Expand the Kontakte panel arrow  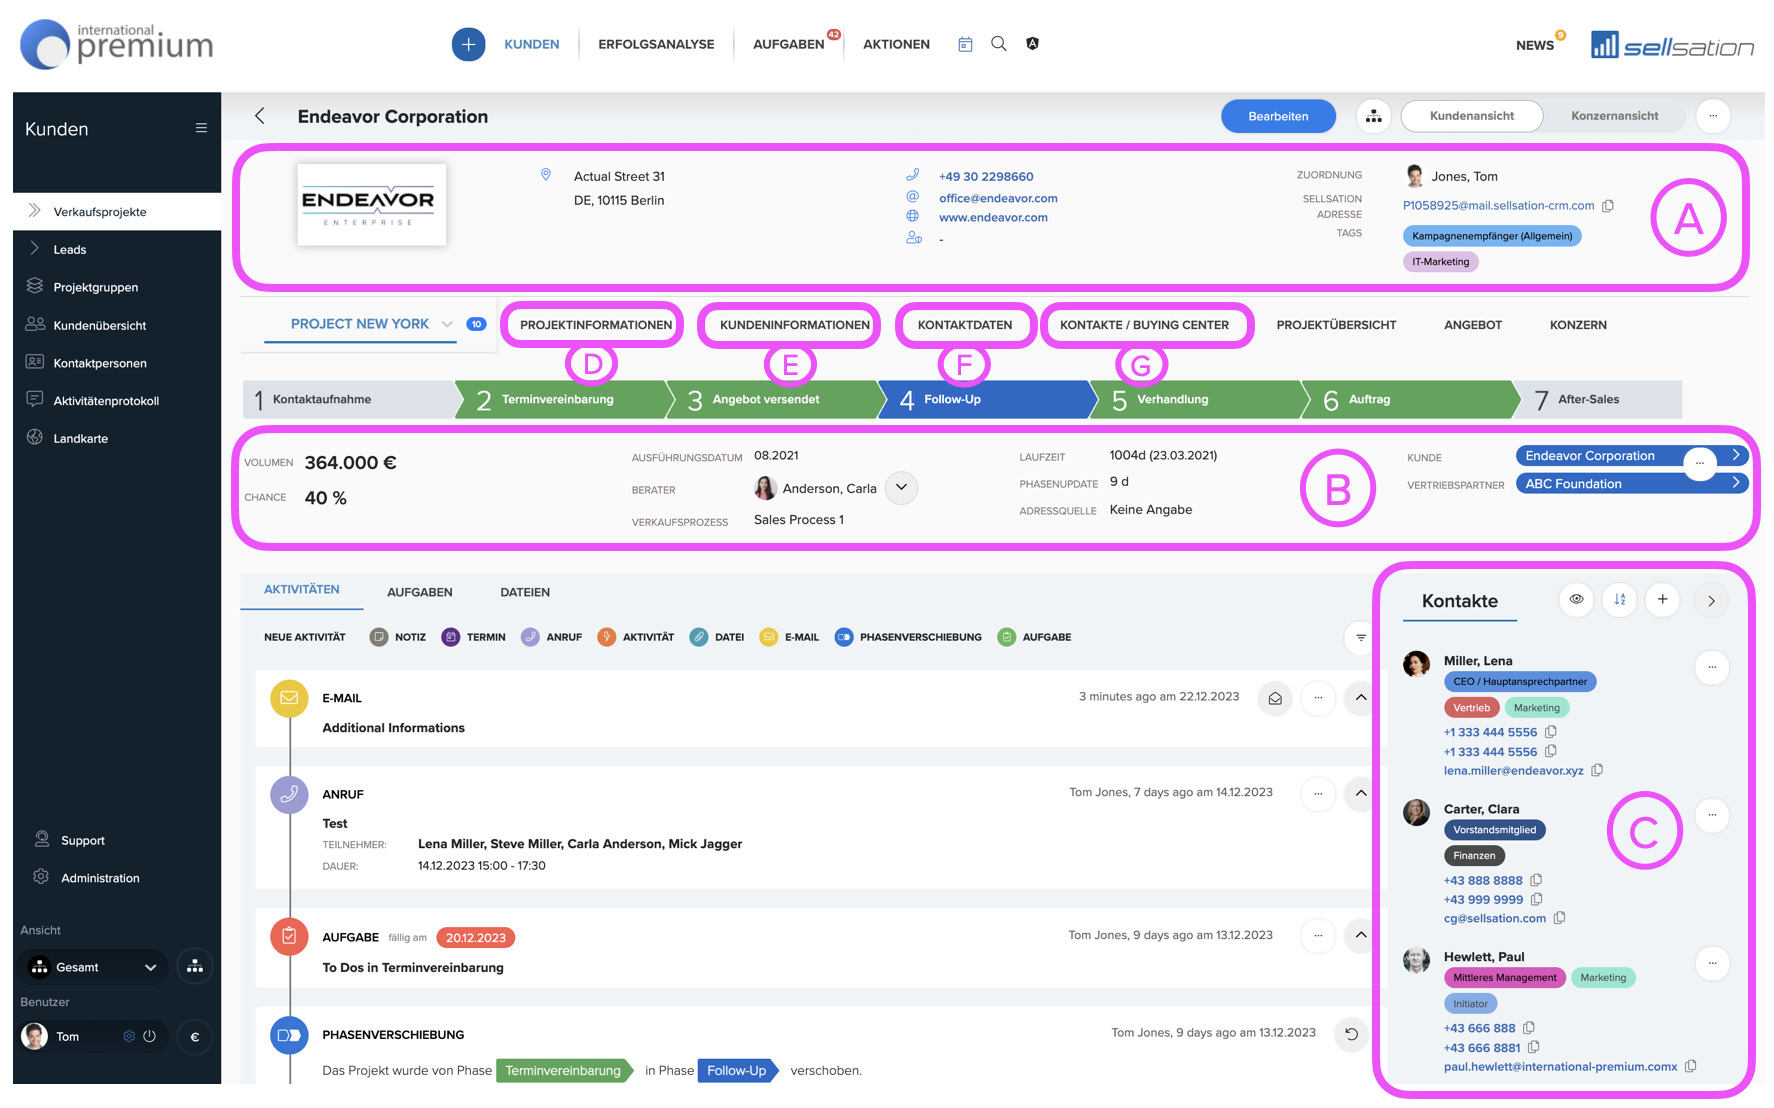(1711, 600)
